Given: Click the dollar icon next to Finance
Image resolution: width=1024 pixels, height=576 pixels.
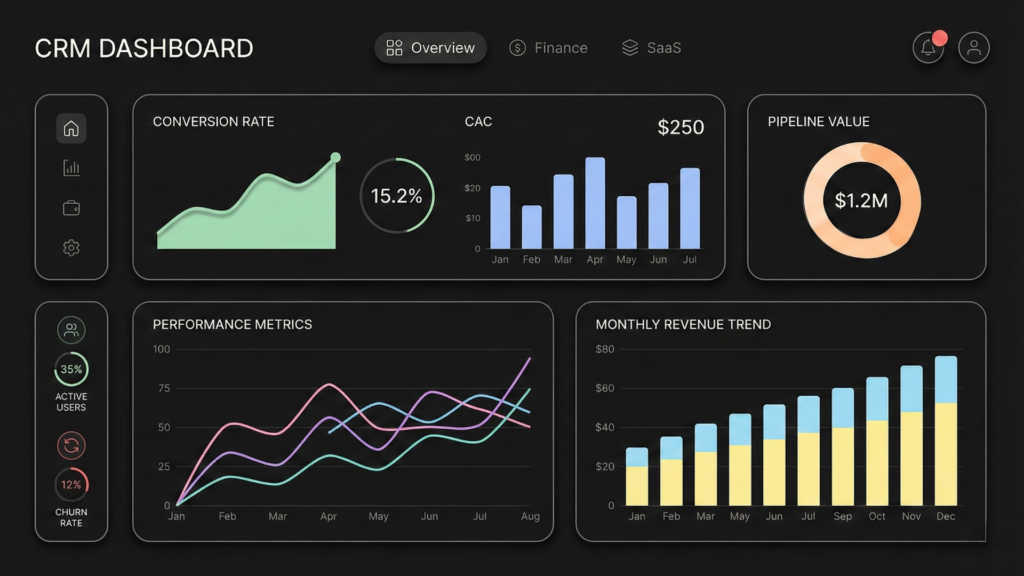Looking at the screenshot, I should click(517, 47).
